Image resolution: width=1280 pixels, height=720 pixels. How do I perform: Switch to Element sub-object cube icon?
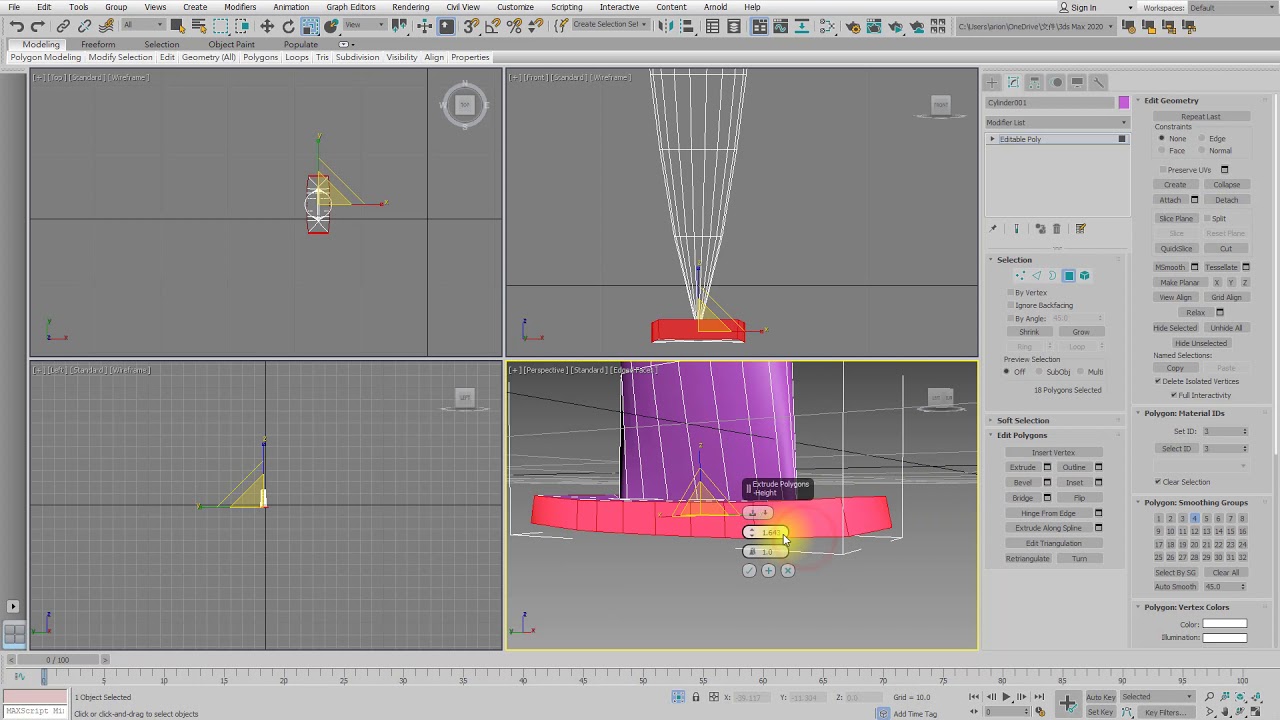click(1084, 276)
